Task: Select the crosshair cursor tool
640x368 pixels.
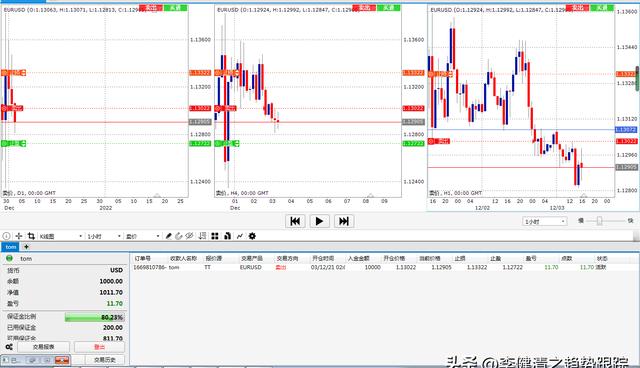Action: click(19, 236)
